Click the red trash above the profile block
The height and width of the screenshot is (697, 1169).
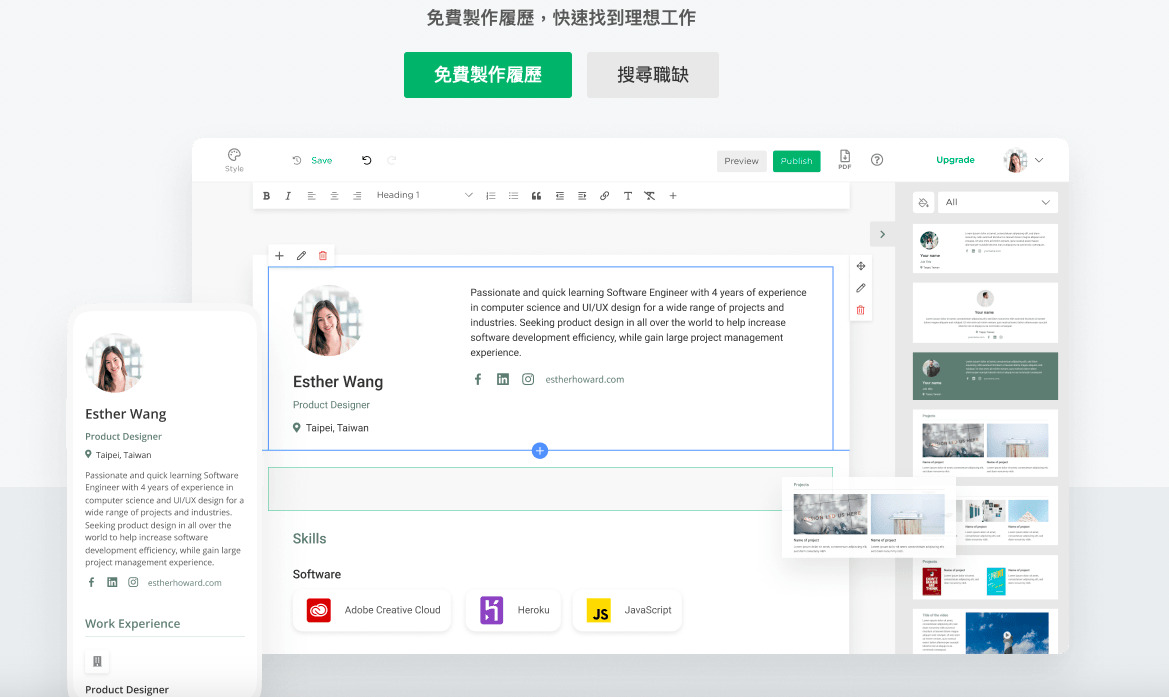323,256
